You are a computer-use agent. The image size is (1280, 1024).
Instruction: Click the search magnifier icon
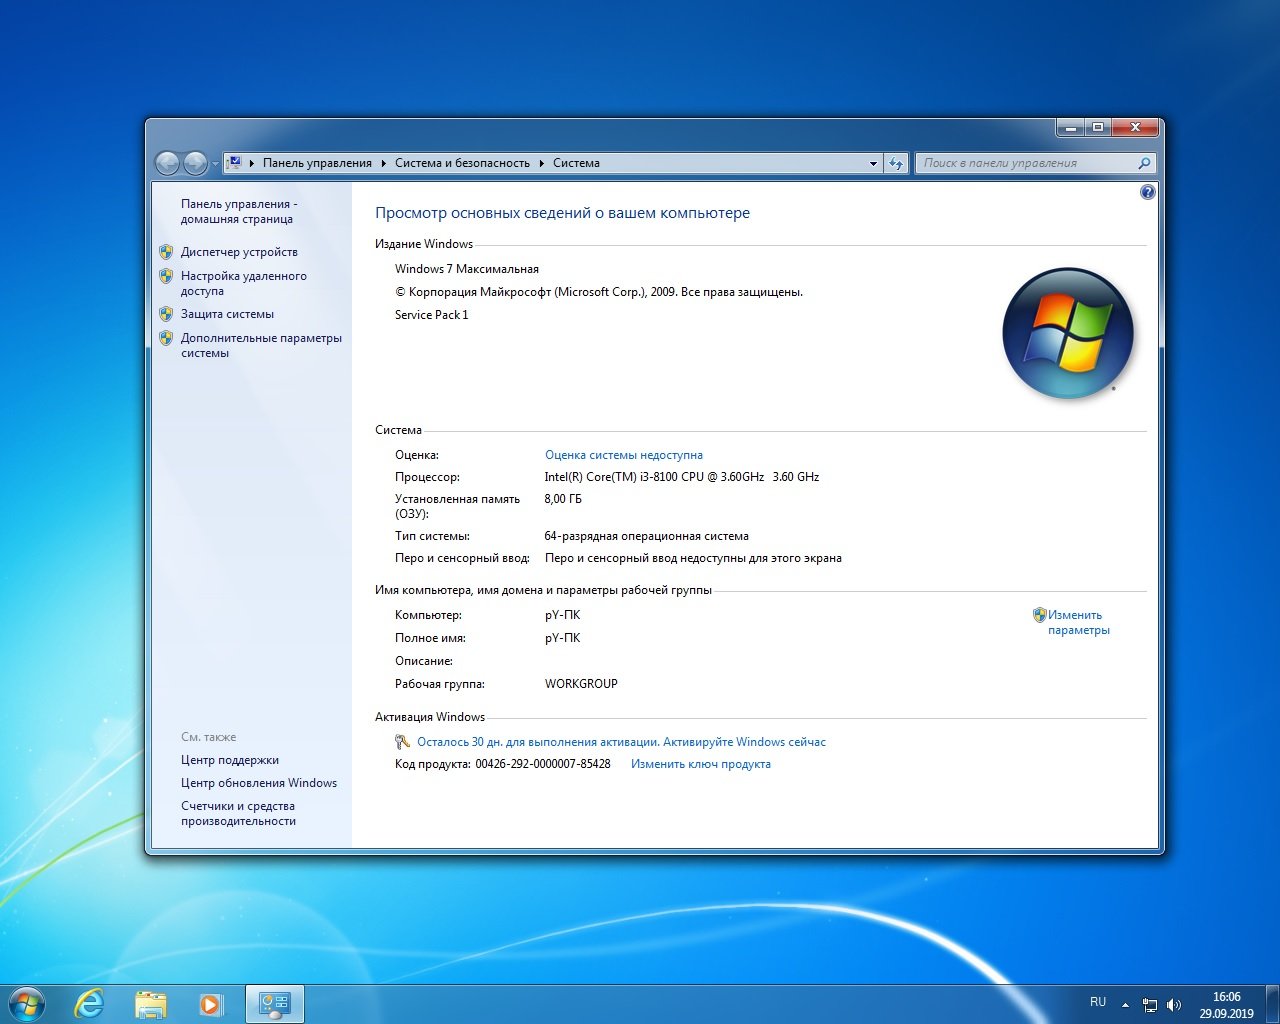[x=1145, y=163]
